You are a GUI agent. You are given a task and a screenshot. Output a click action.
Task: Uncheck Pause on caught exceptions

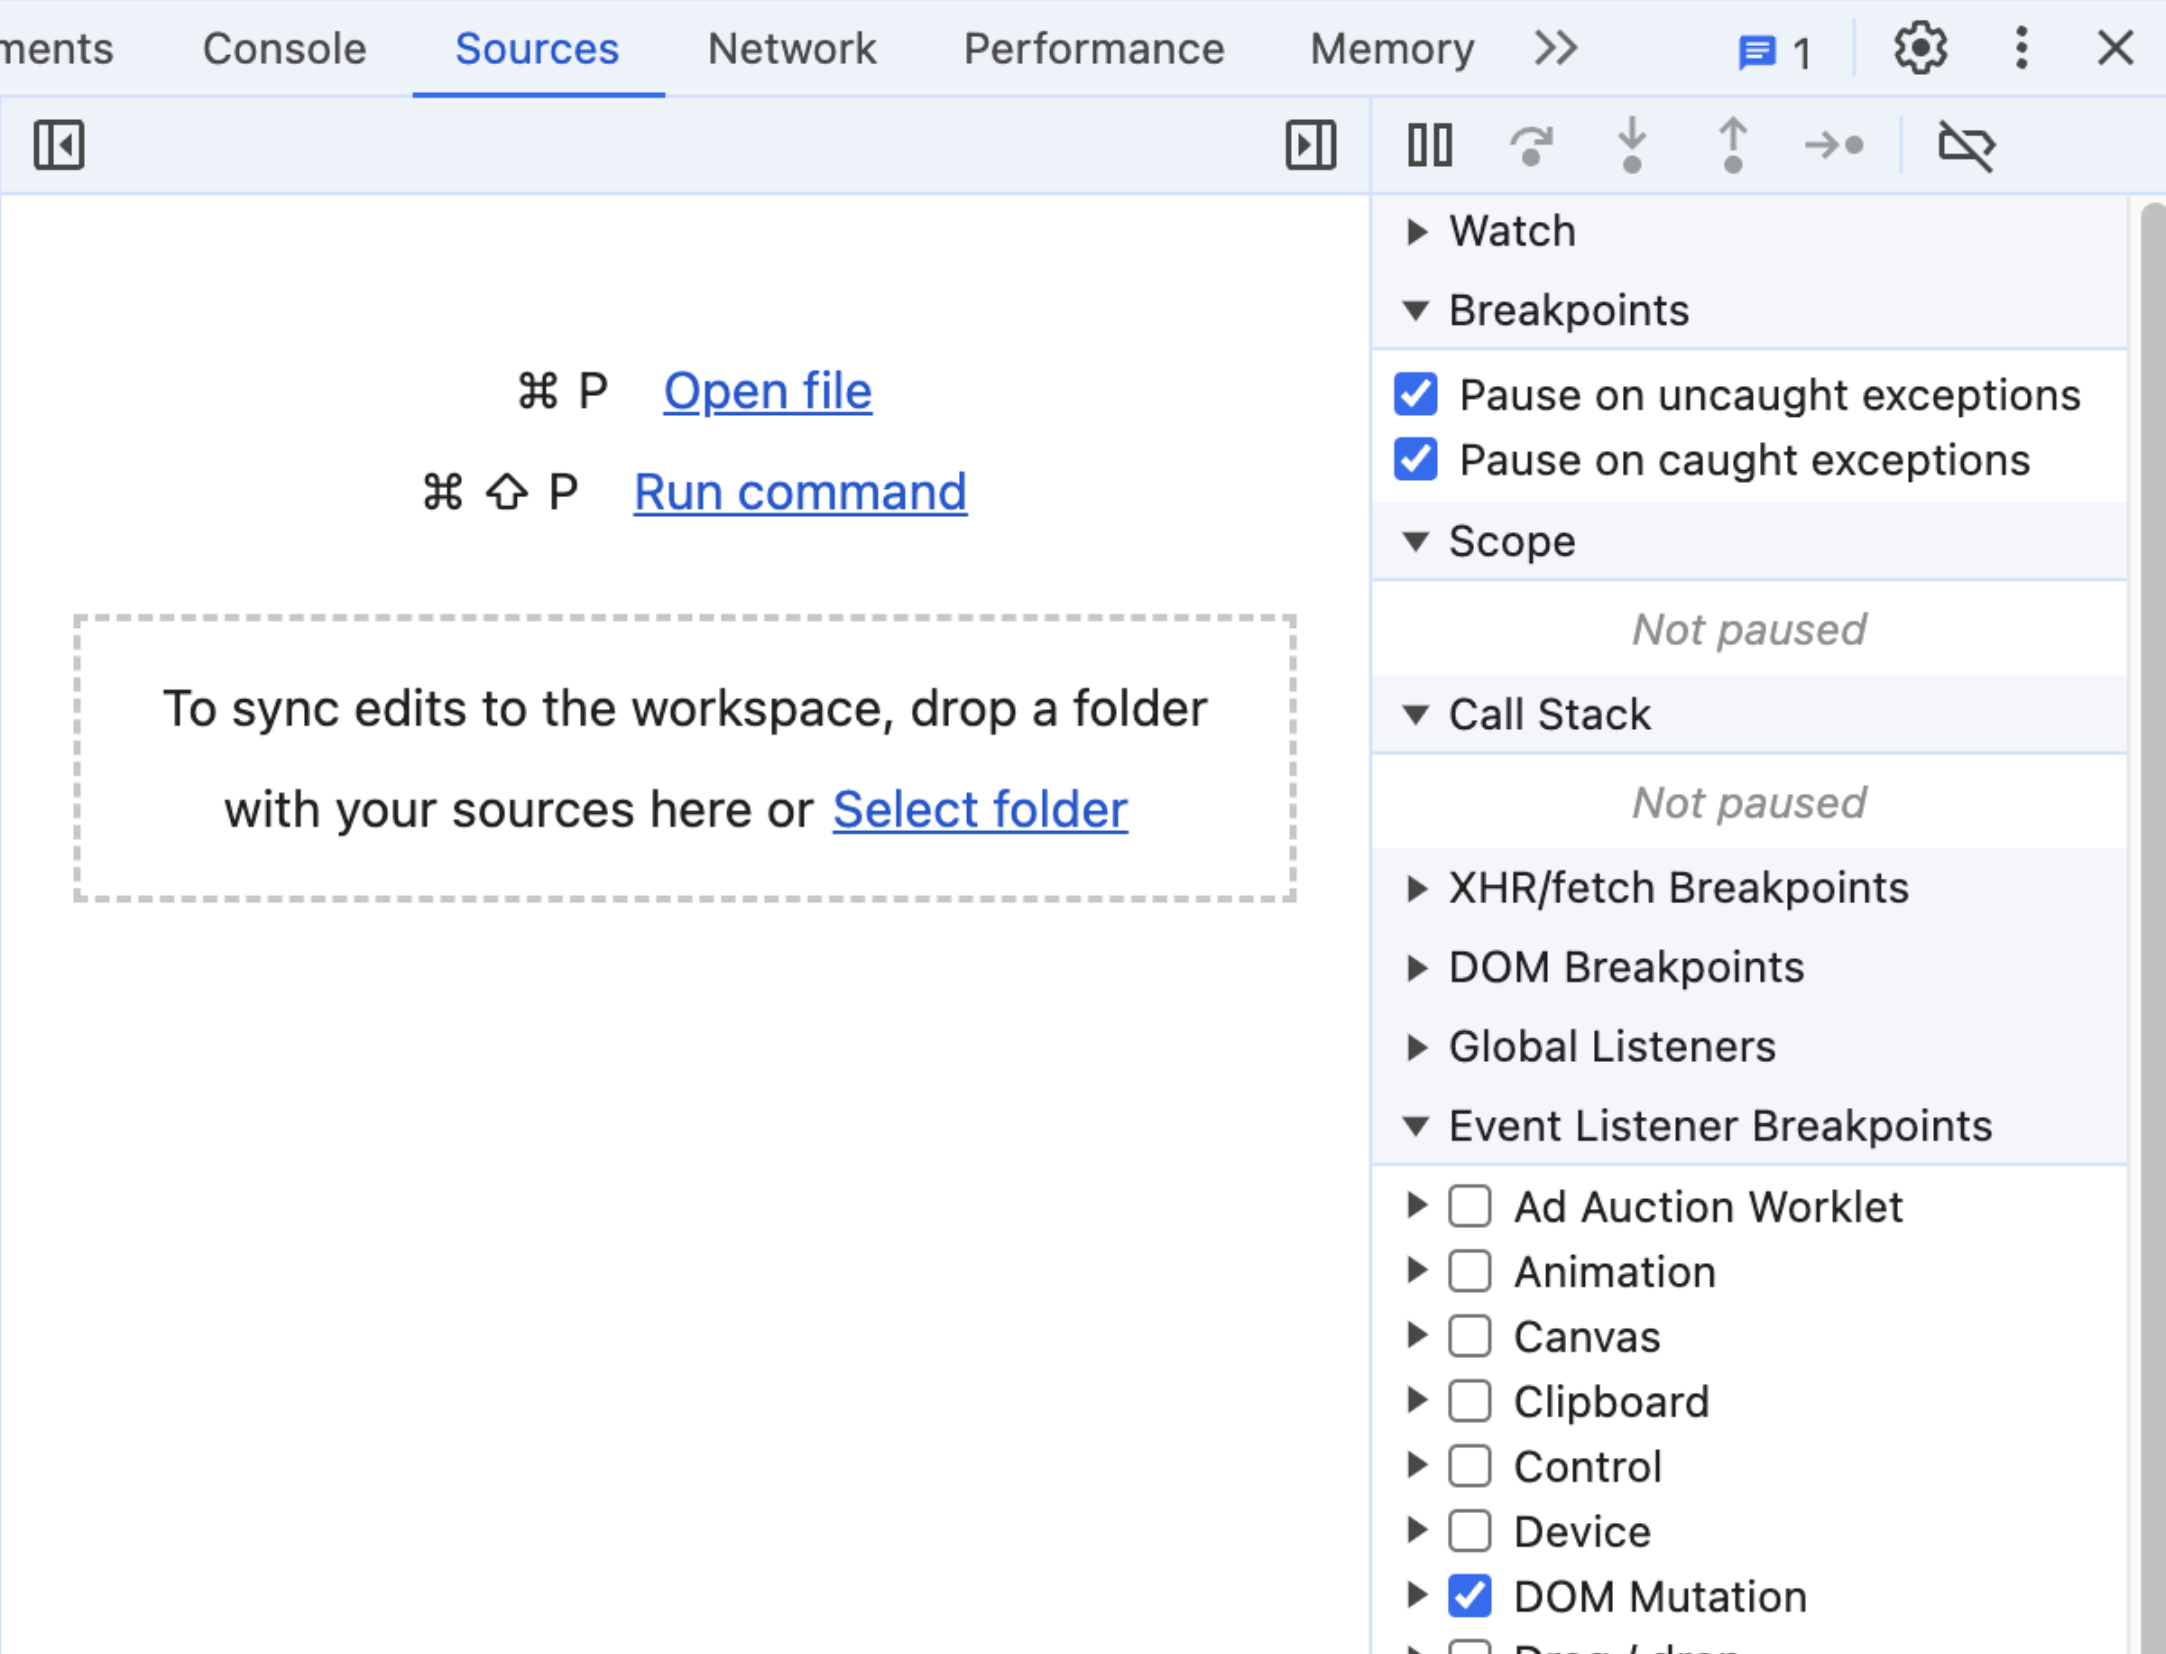(1415, 459)
